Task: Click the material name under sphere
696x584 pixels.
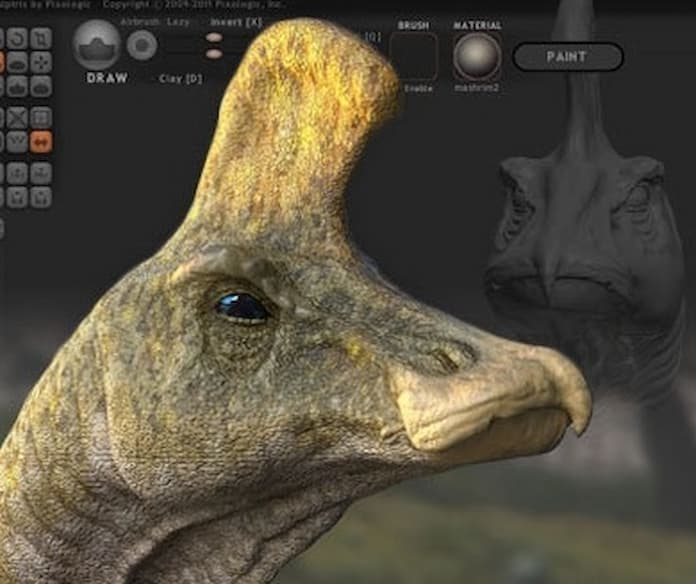Action: pyautogui.click(x=476, y=88)
